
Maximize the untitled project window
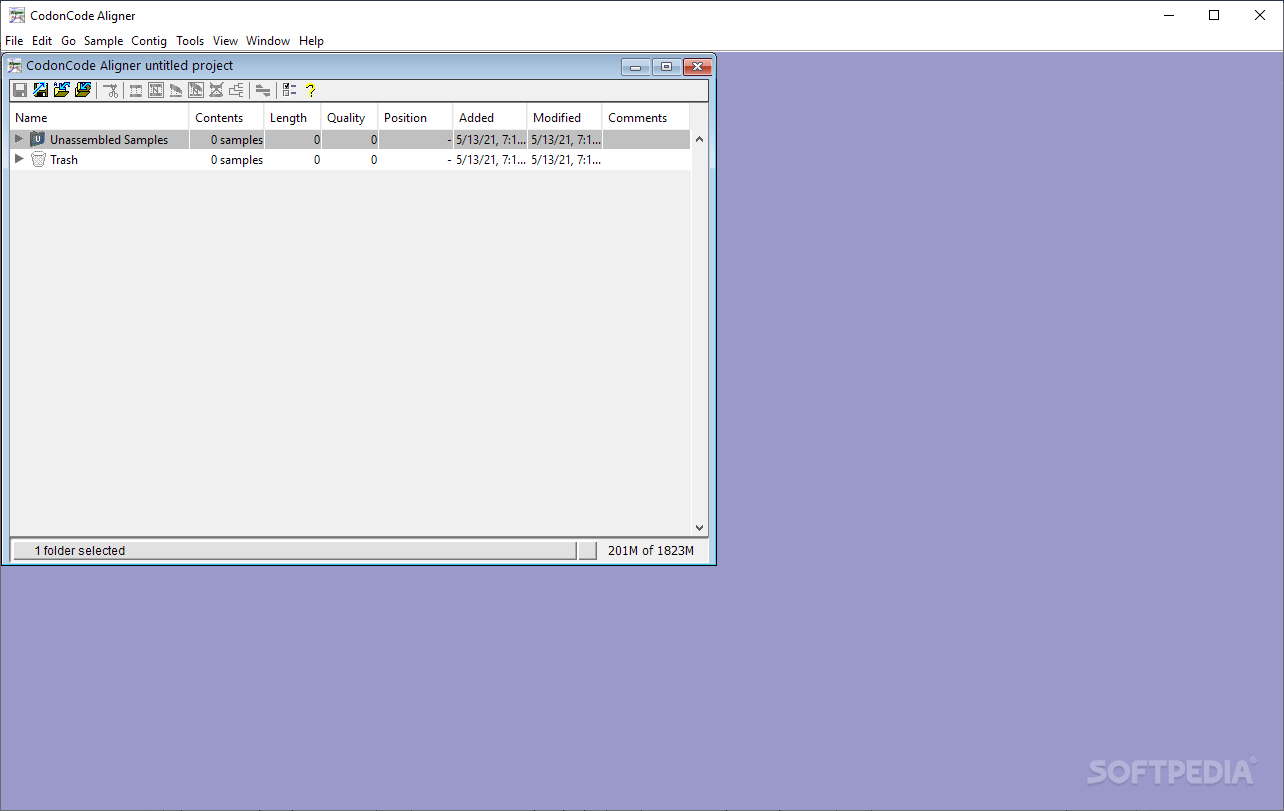666,67
